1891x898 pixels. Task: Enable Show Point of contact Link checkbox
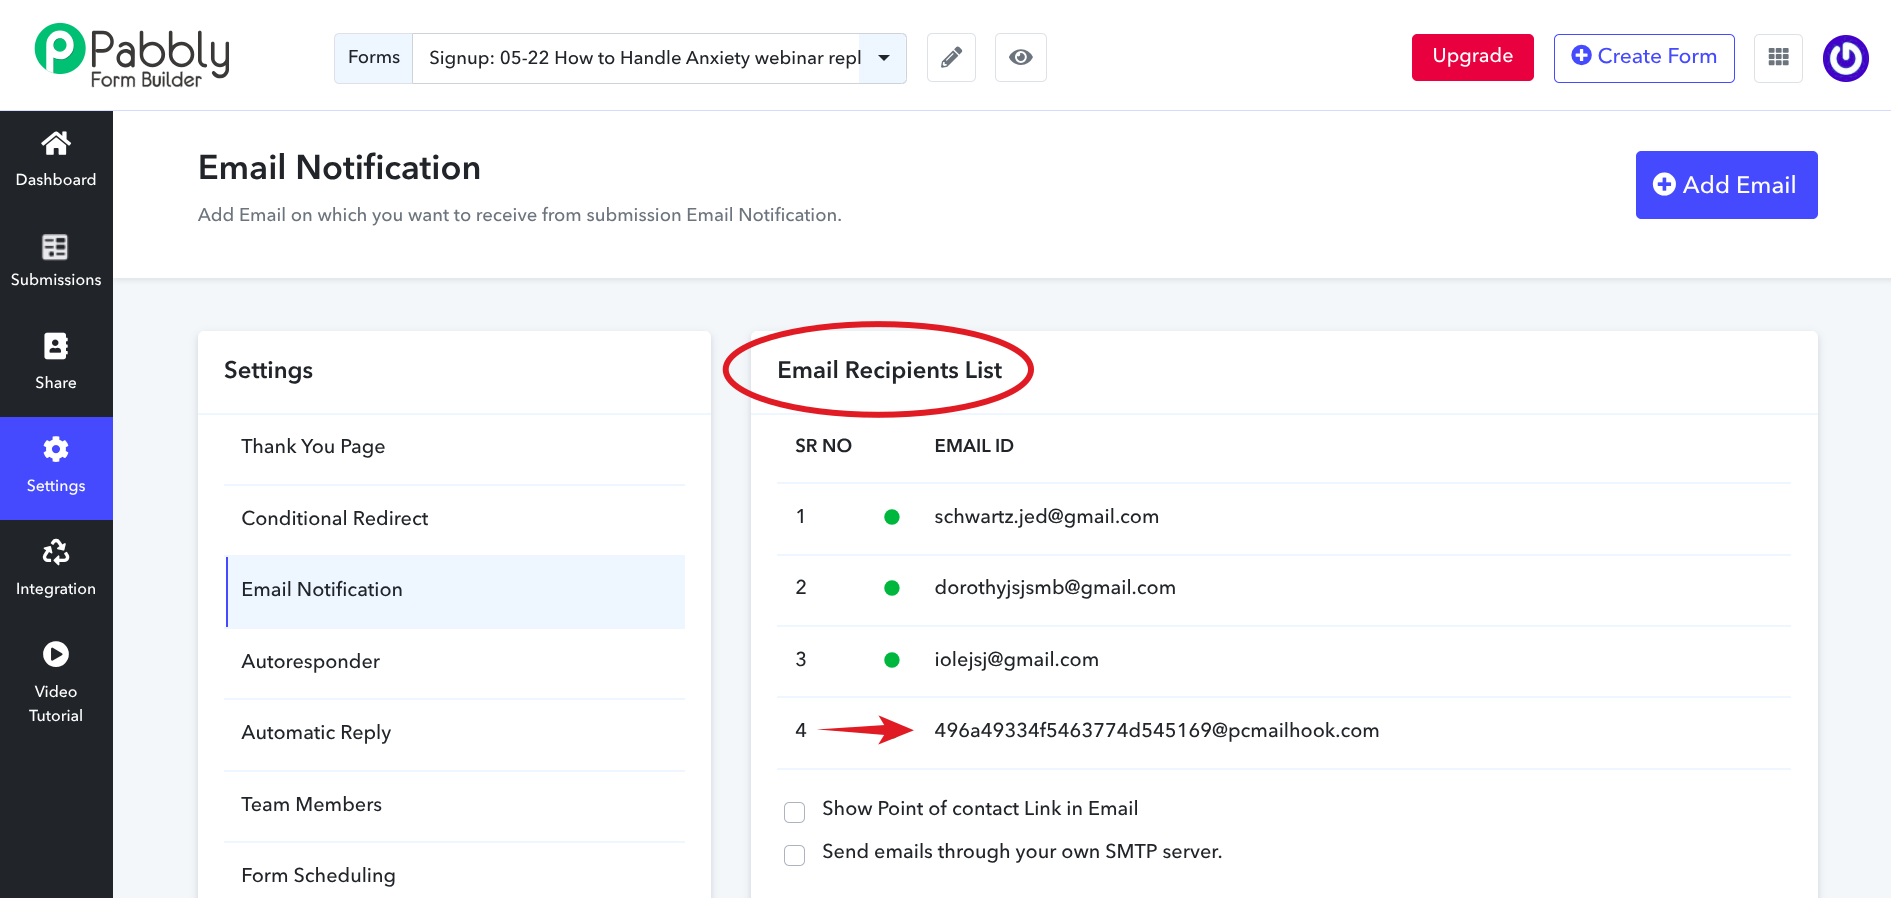point(795,812)
